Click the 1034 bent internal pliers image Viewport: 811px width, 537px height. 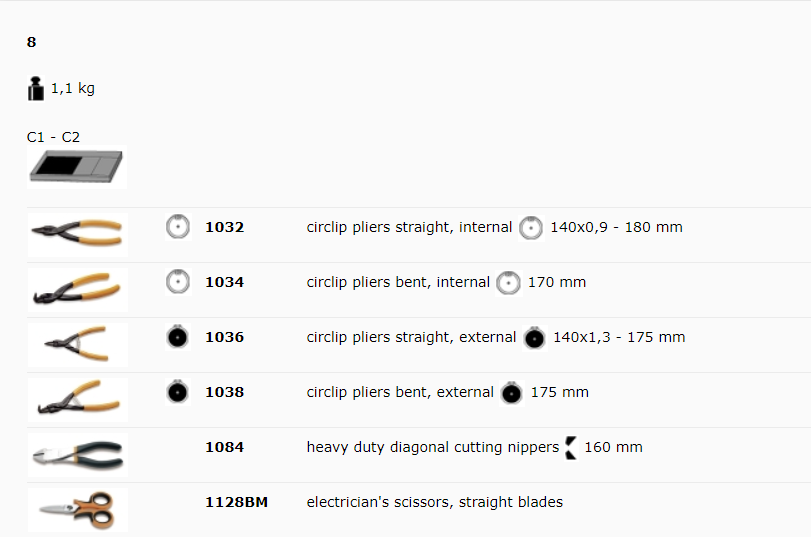point(78,289)
